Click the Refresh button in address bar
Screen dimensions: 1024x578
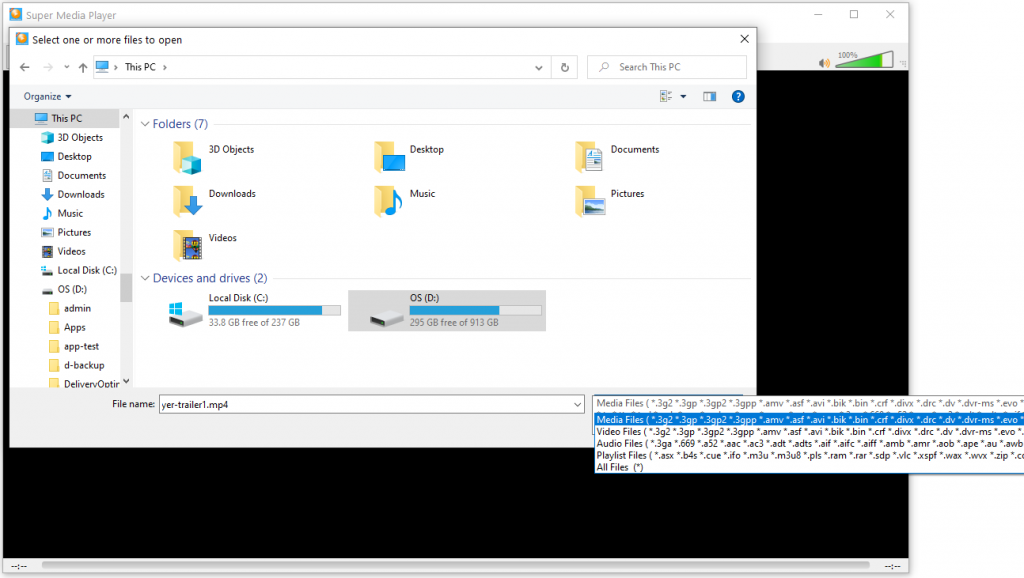[565, 67]
